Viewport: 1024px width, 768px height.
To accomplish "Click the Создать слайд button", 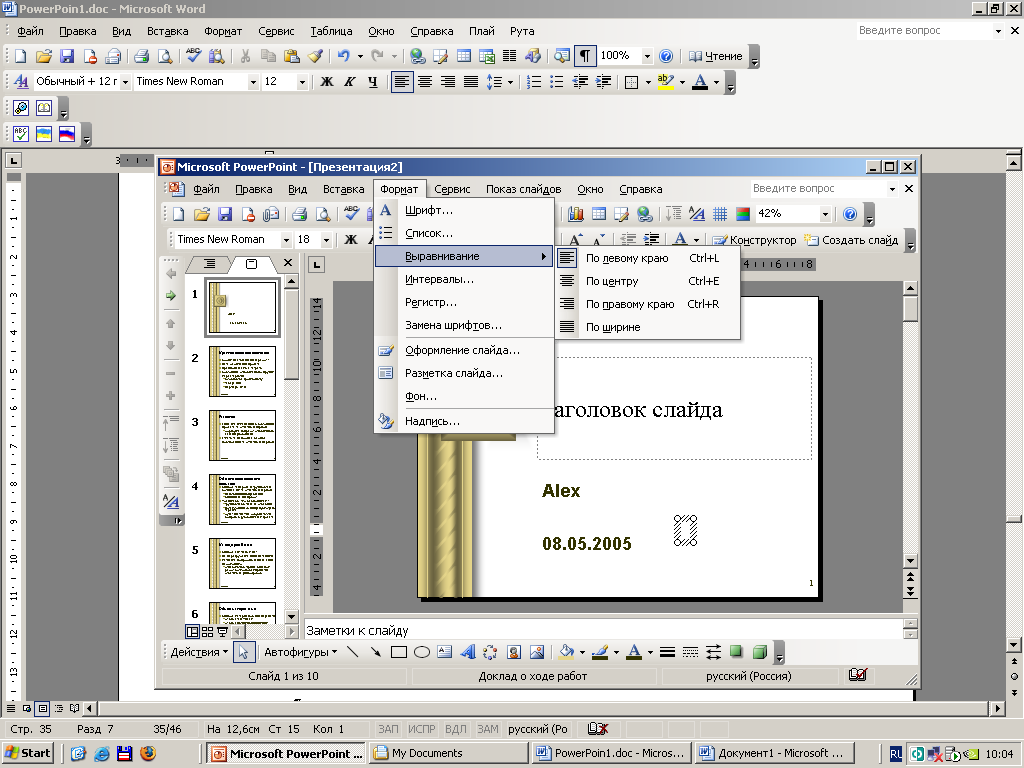I will click(851, 240).
